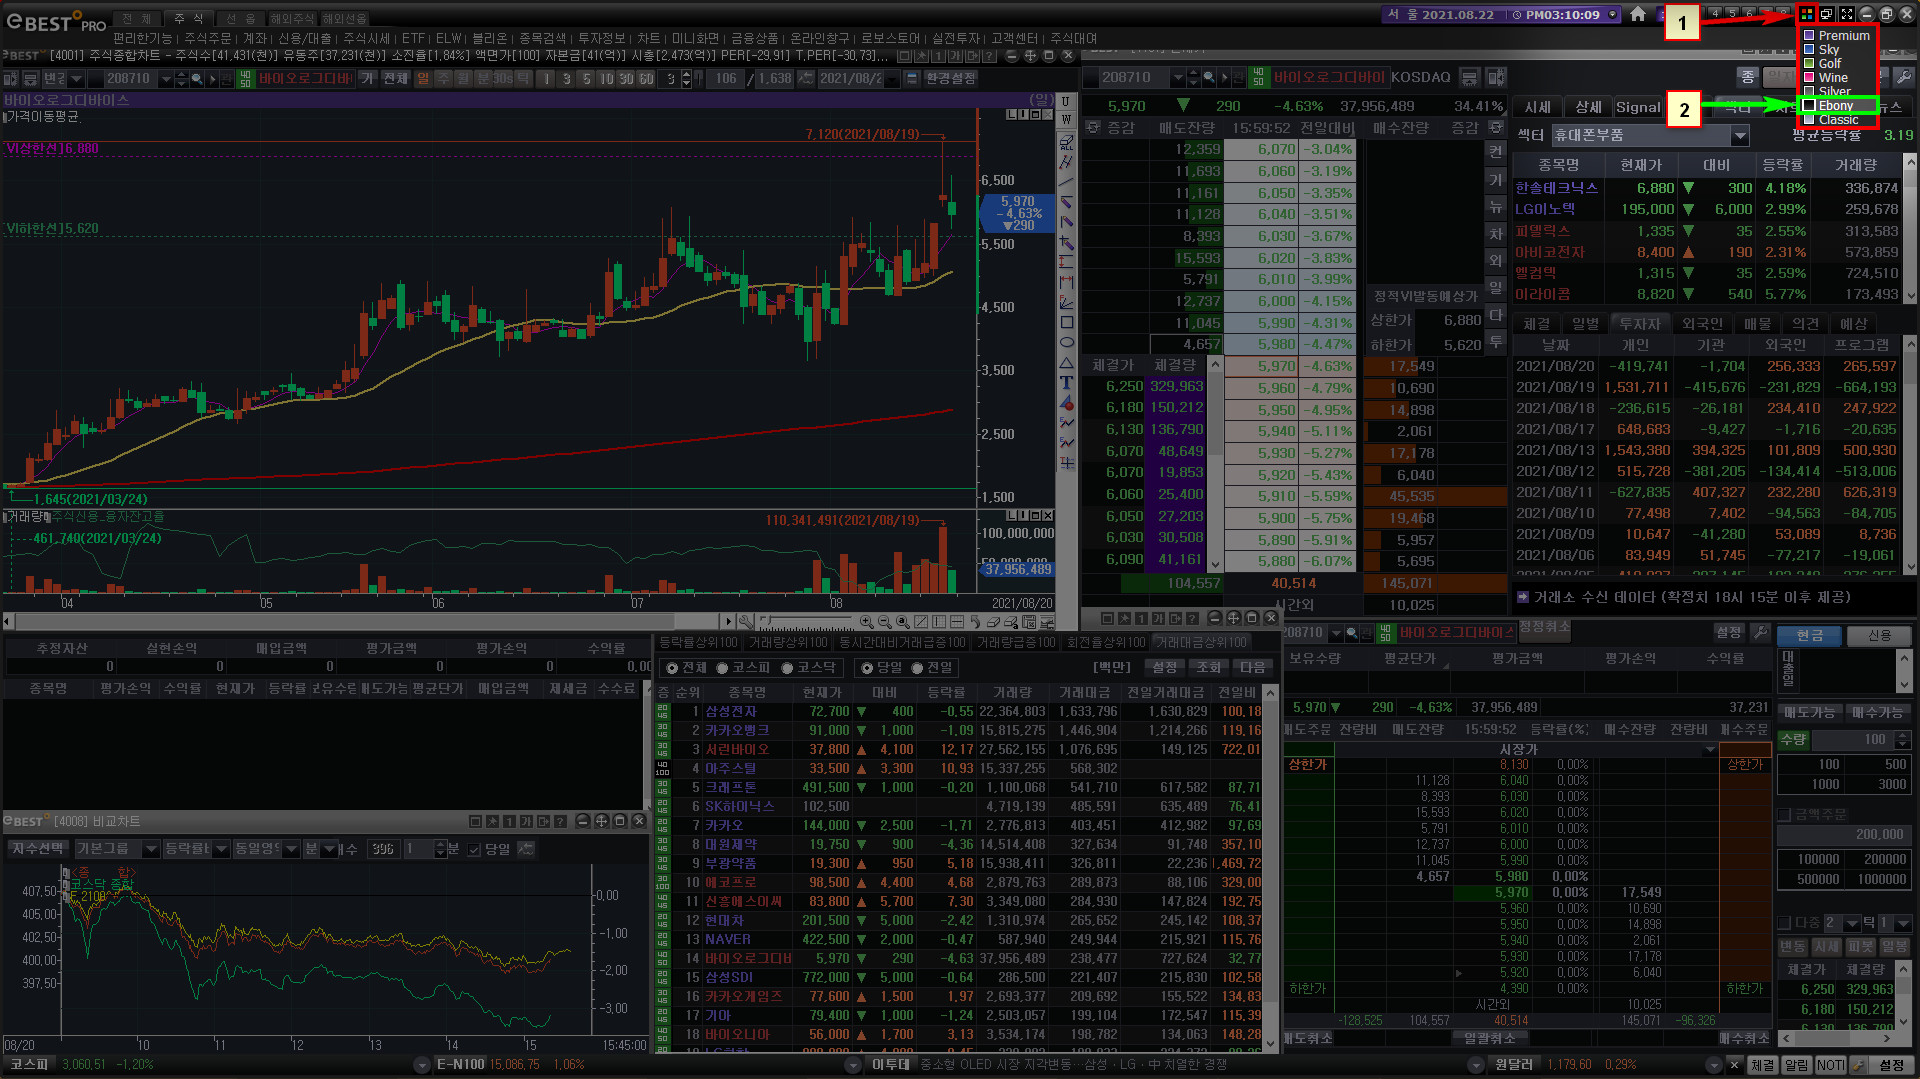
Task: Zoom in the chart with magnifier plus
Action: [x=867, y=622]
